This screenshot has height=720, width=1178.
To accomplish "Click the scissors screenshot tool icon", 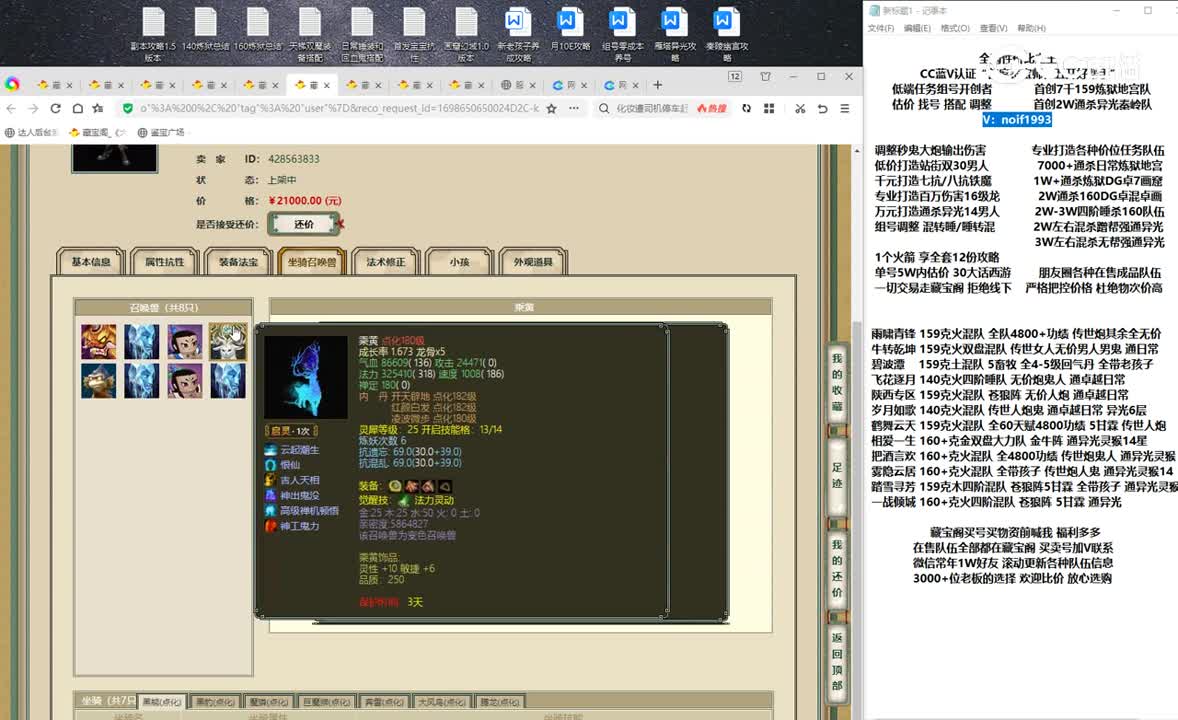I will coord(800,109).
